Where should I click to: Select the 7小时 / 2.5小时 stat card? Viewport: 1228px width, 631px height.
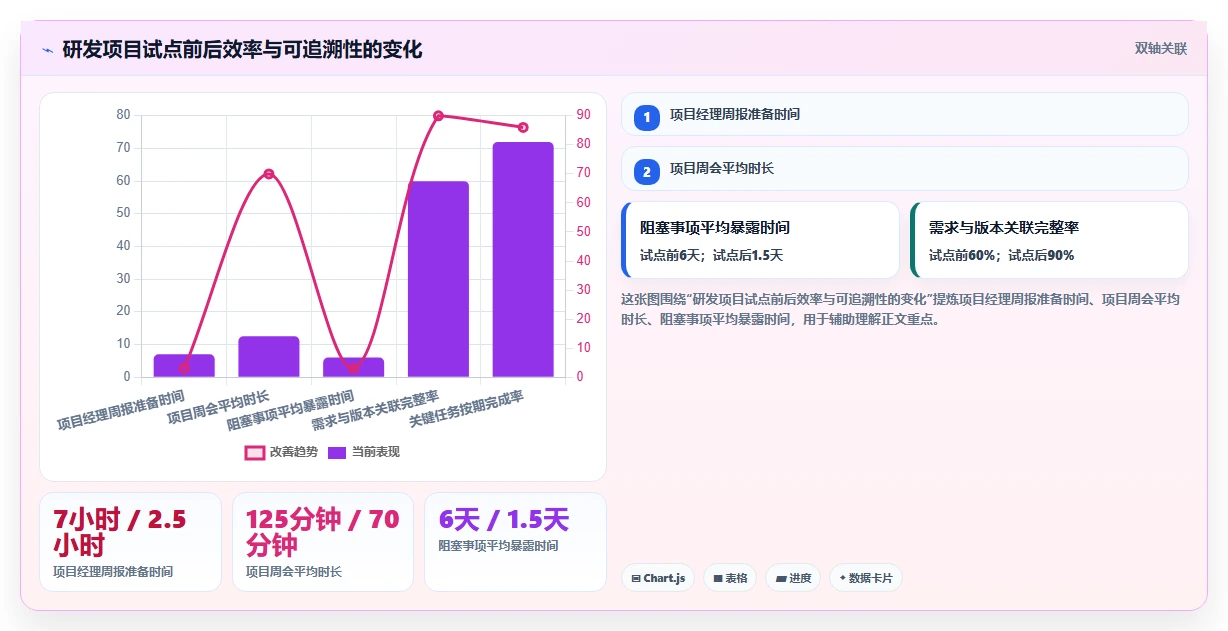pos(130,542)
